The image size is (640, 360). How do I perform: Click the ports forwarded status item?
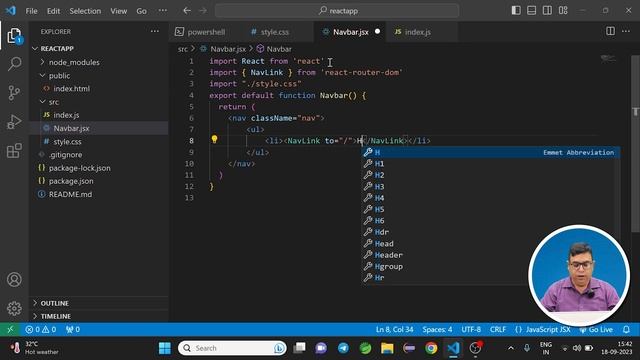[73, 329]
